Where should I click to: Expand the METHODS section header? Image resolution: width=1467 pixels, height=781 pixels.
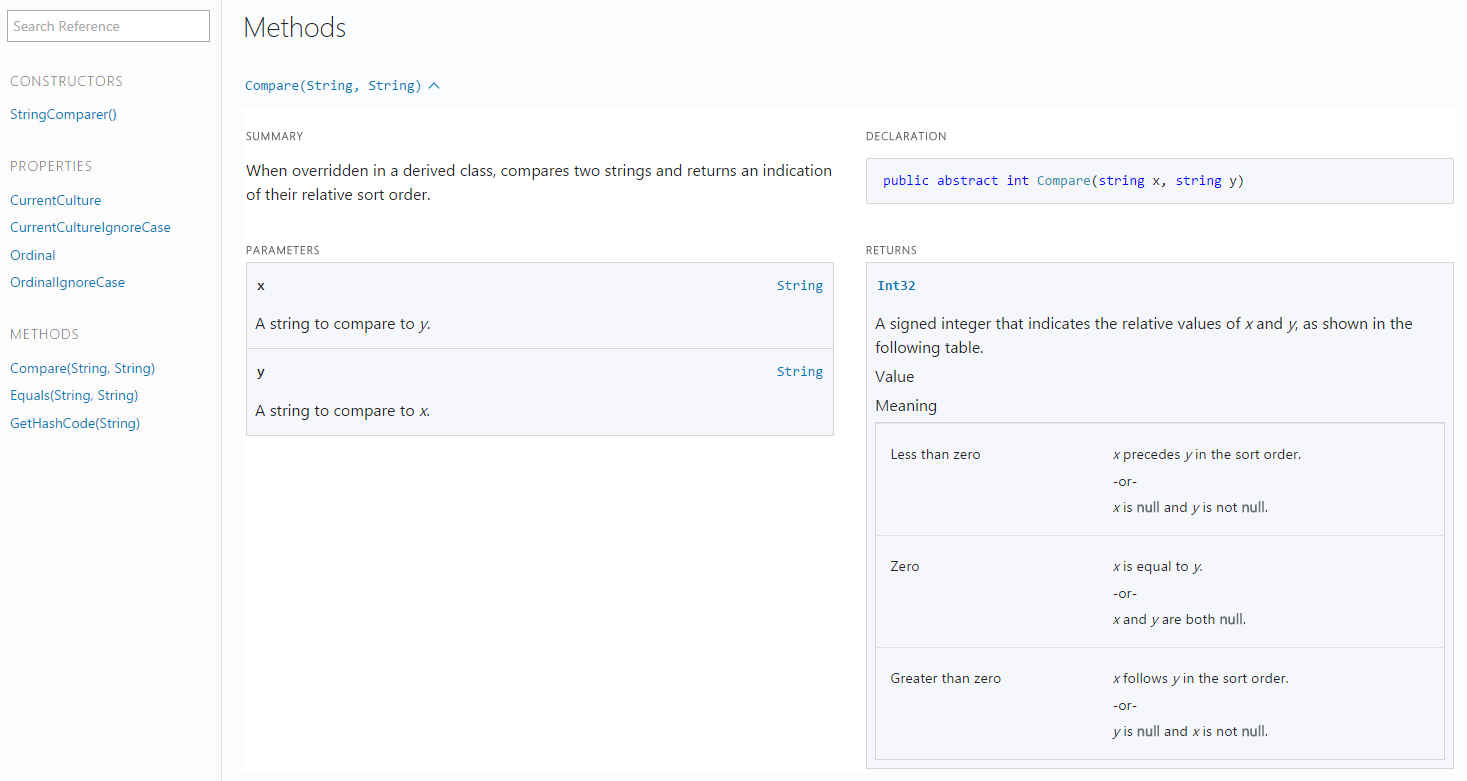pyautogui.click(x=44, y=334)
